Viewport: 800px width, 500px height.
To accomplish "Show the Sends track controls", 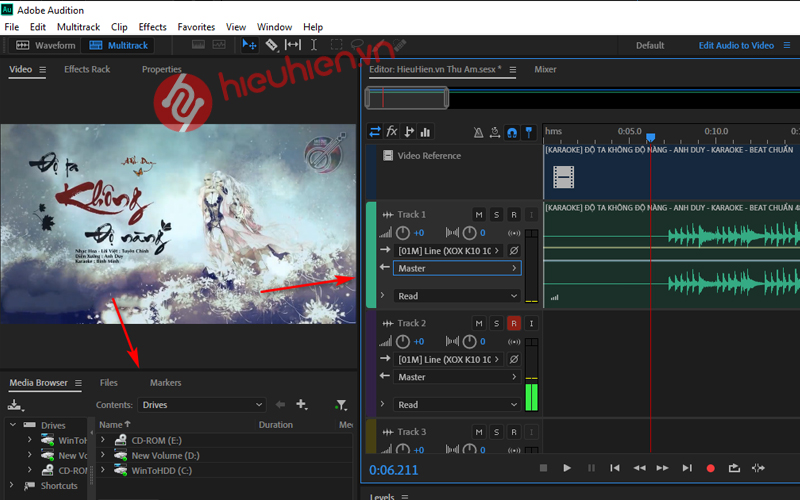I will point(409,132).
